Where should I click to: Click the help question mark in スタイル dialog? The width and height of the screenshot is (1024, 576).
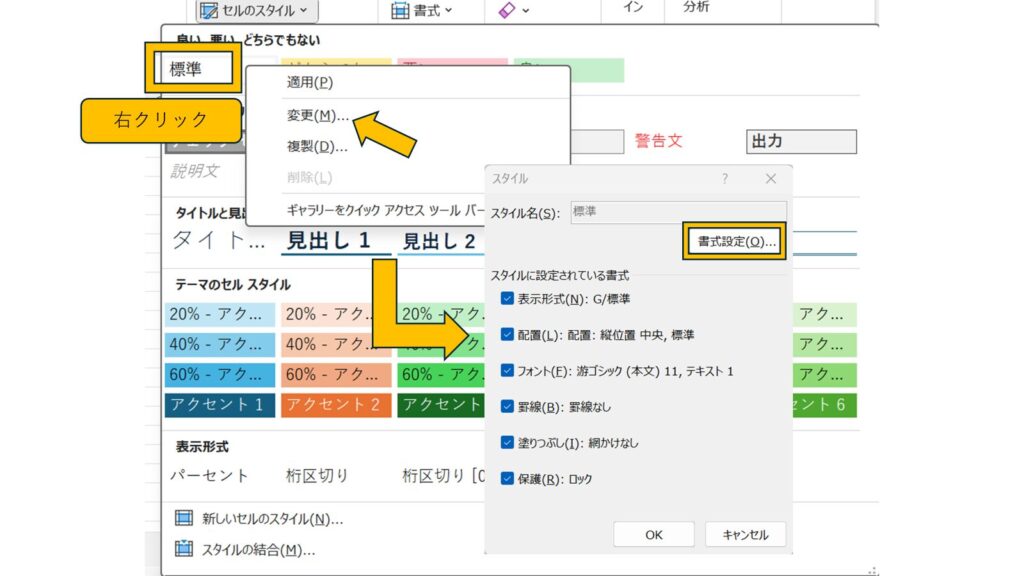click(725, 179)
